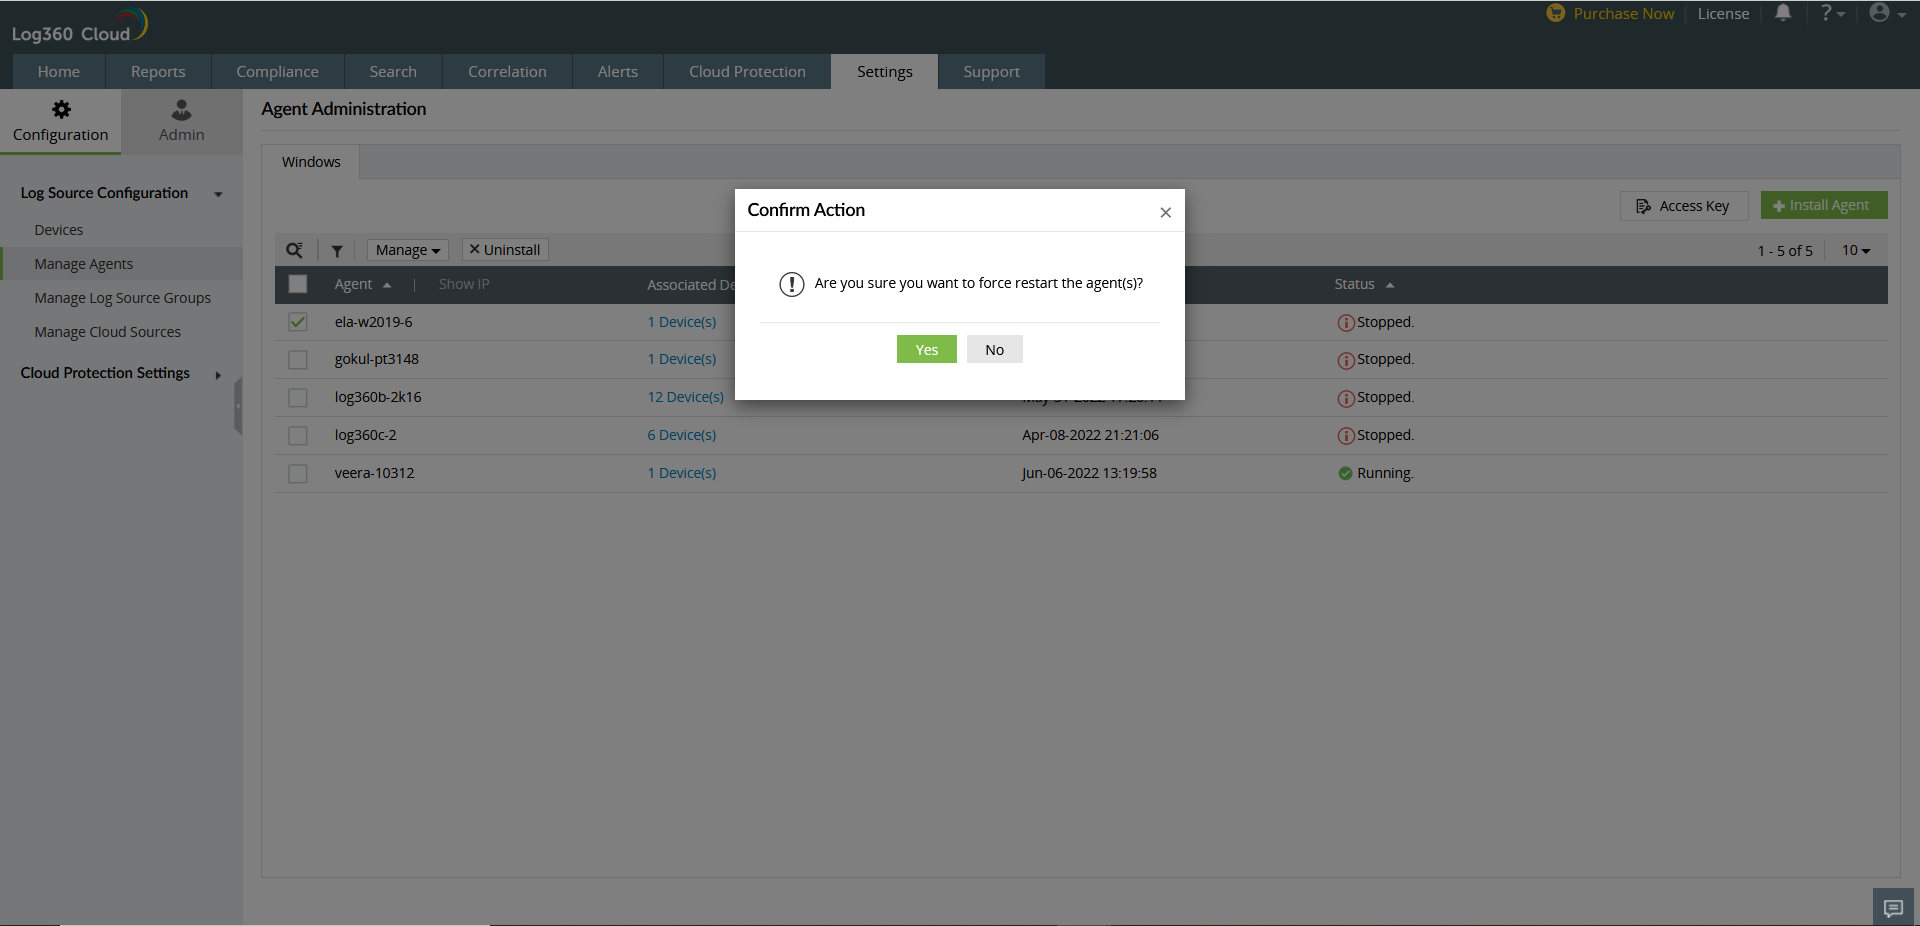Toggle the select-all agents checkbox

tap(298, 284)
